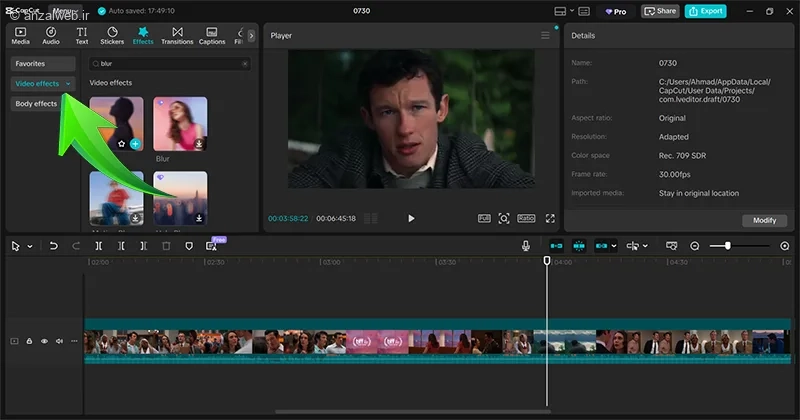Image resolution: width=800 pixels, height=420 pixels.
Task: Mute the track with speaker icon
Action: pos(59,341)
